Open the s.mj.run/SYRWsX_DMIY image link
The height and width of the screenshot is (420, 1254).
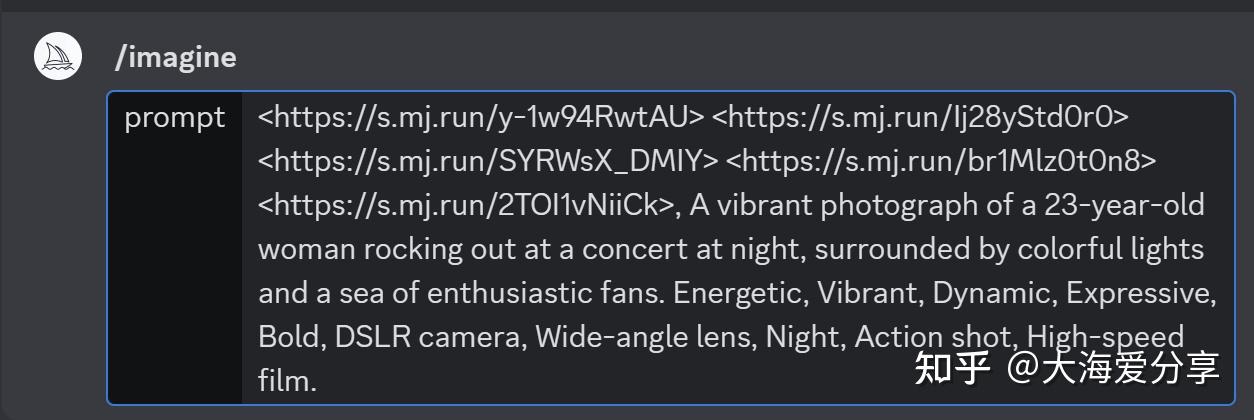coord(488,161)
